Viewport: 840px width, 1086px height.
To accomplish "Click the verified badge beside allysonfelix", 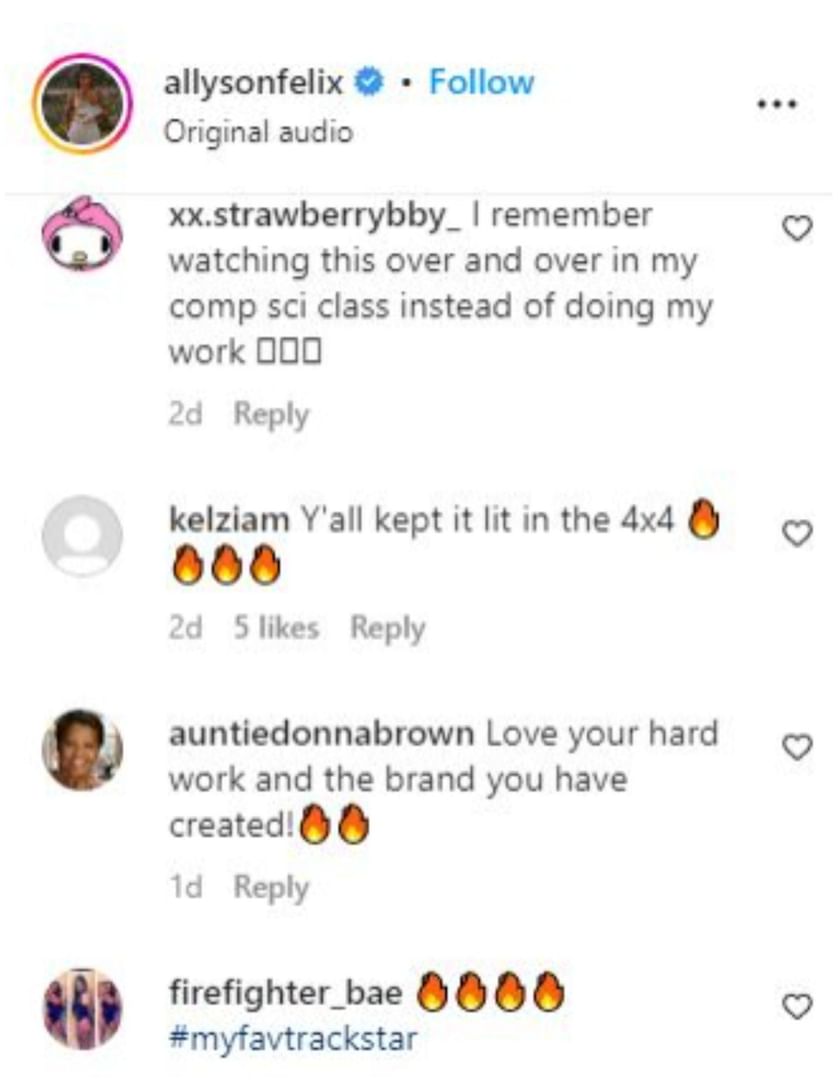I will click(x=369, y=82).
